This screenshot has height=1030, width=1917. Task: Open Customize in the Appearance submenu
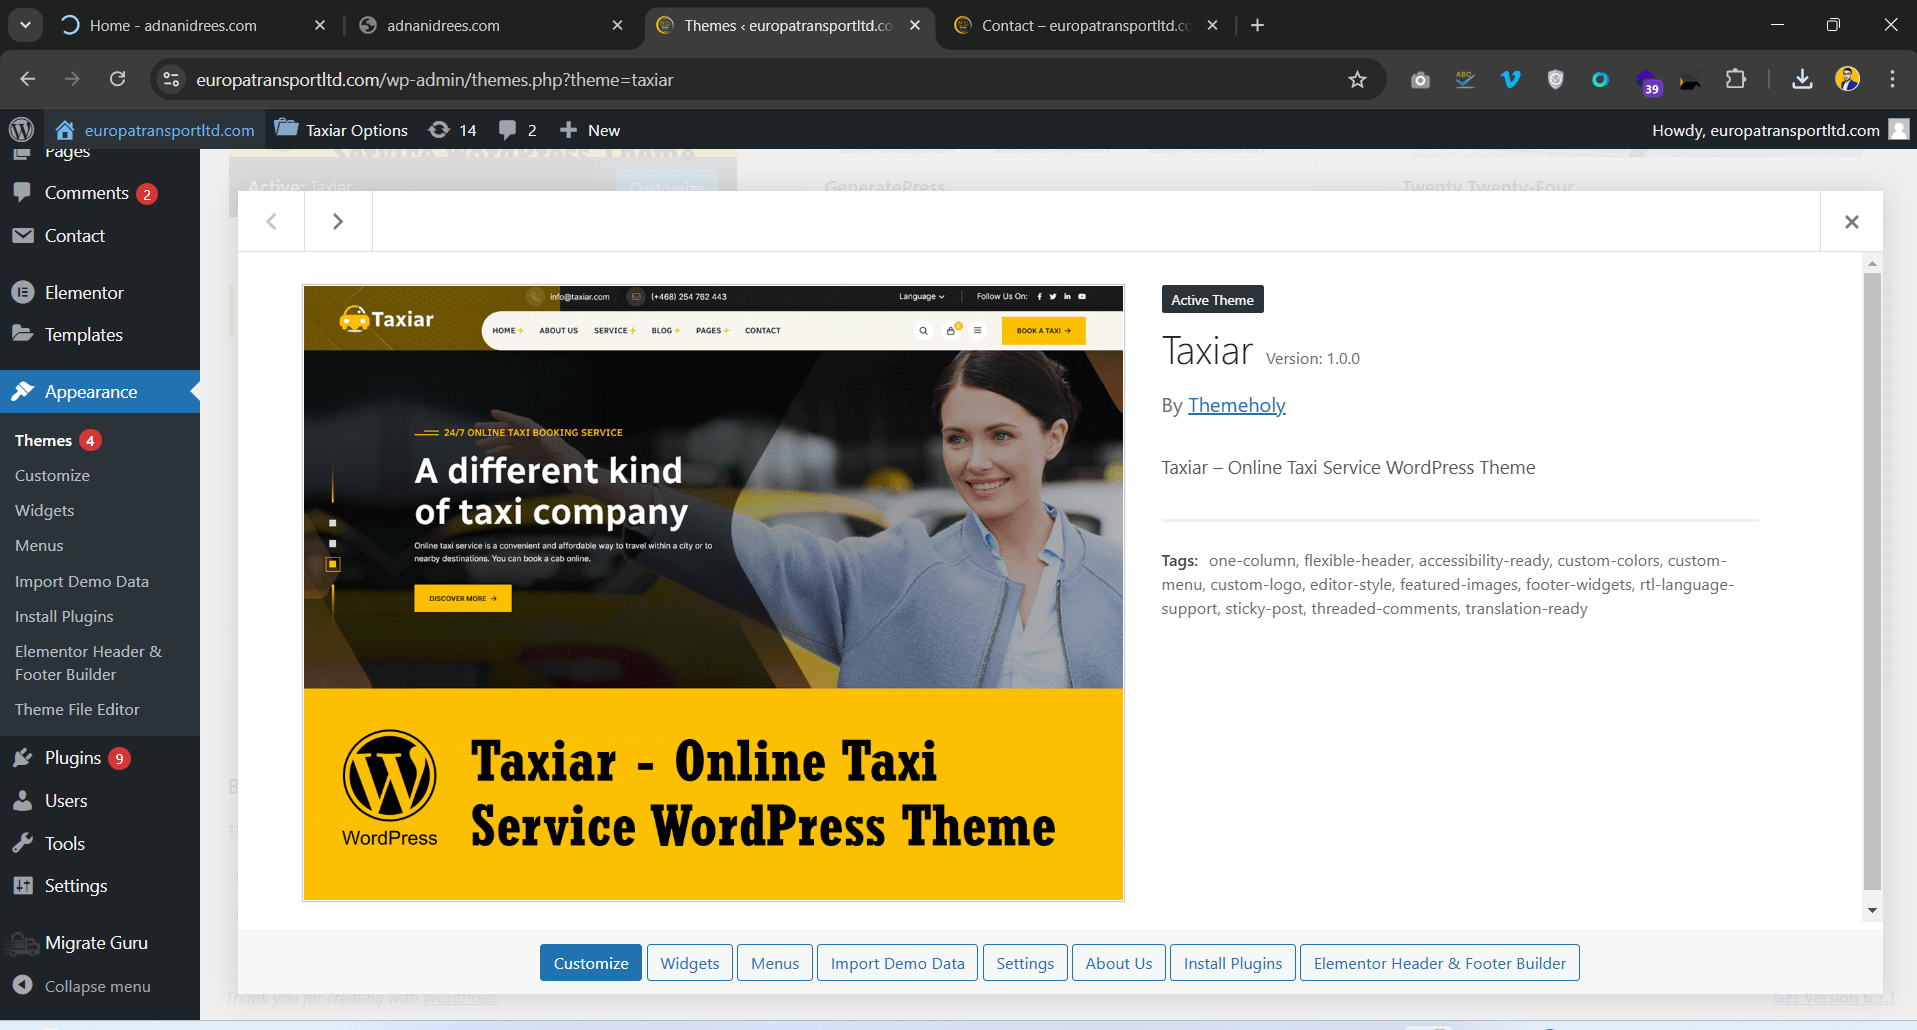pos(52,475)
